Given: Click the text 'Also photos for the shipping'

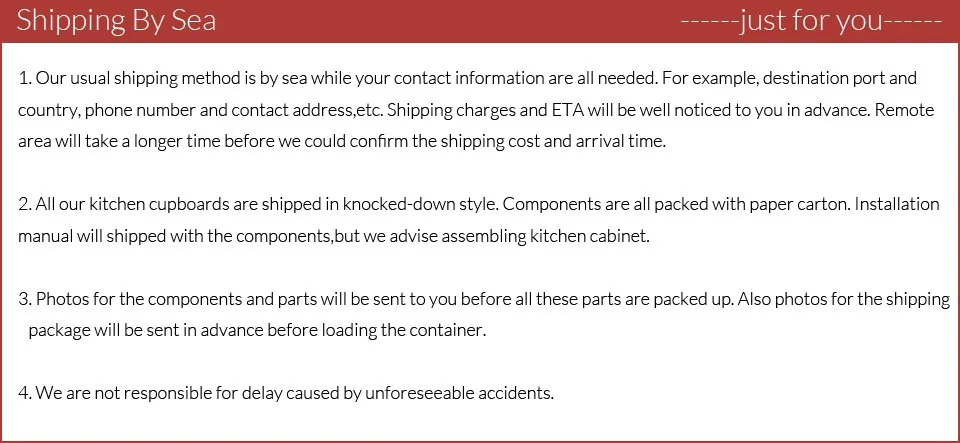Looking at the screenshot, I should coord(844,300).
